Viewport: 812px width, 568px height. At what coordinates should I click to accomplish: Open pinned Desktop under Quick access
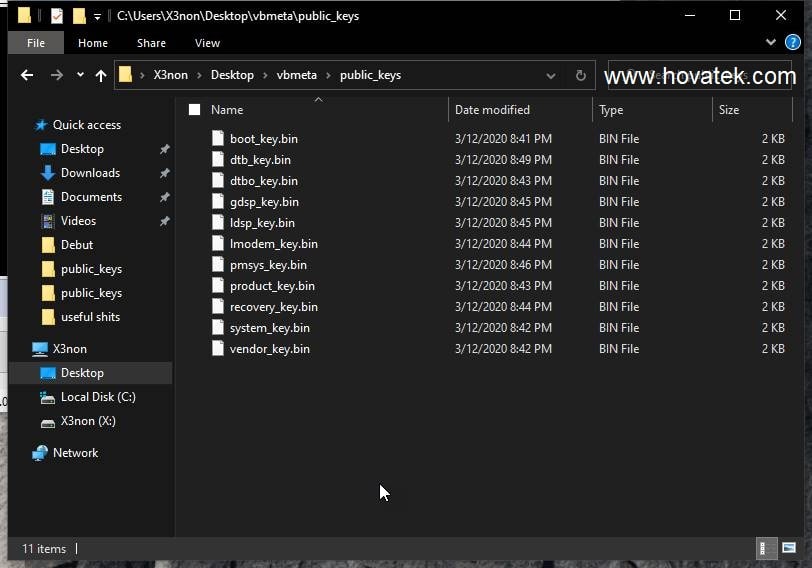coord(82,149)
